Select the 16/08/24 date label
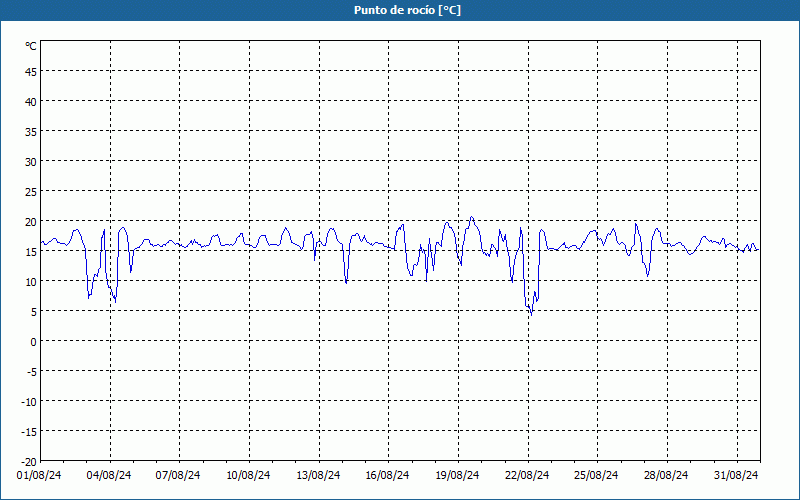 (x=387, y=475)
